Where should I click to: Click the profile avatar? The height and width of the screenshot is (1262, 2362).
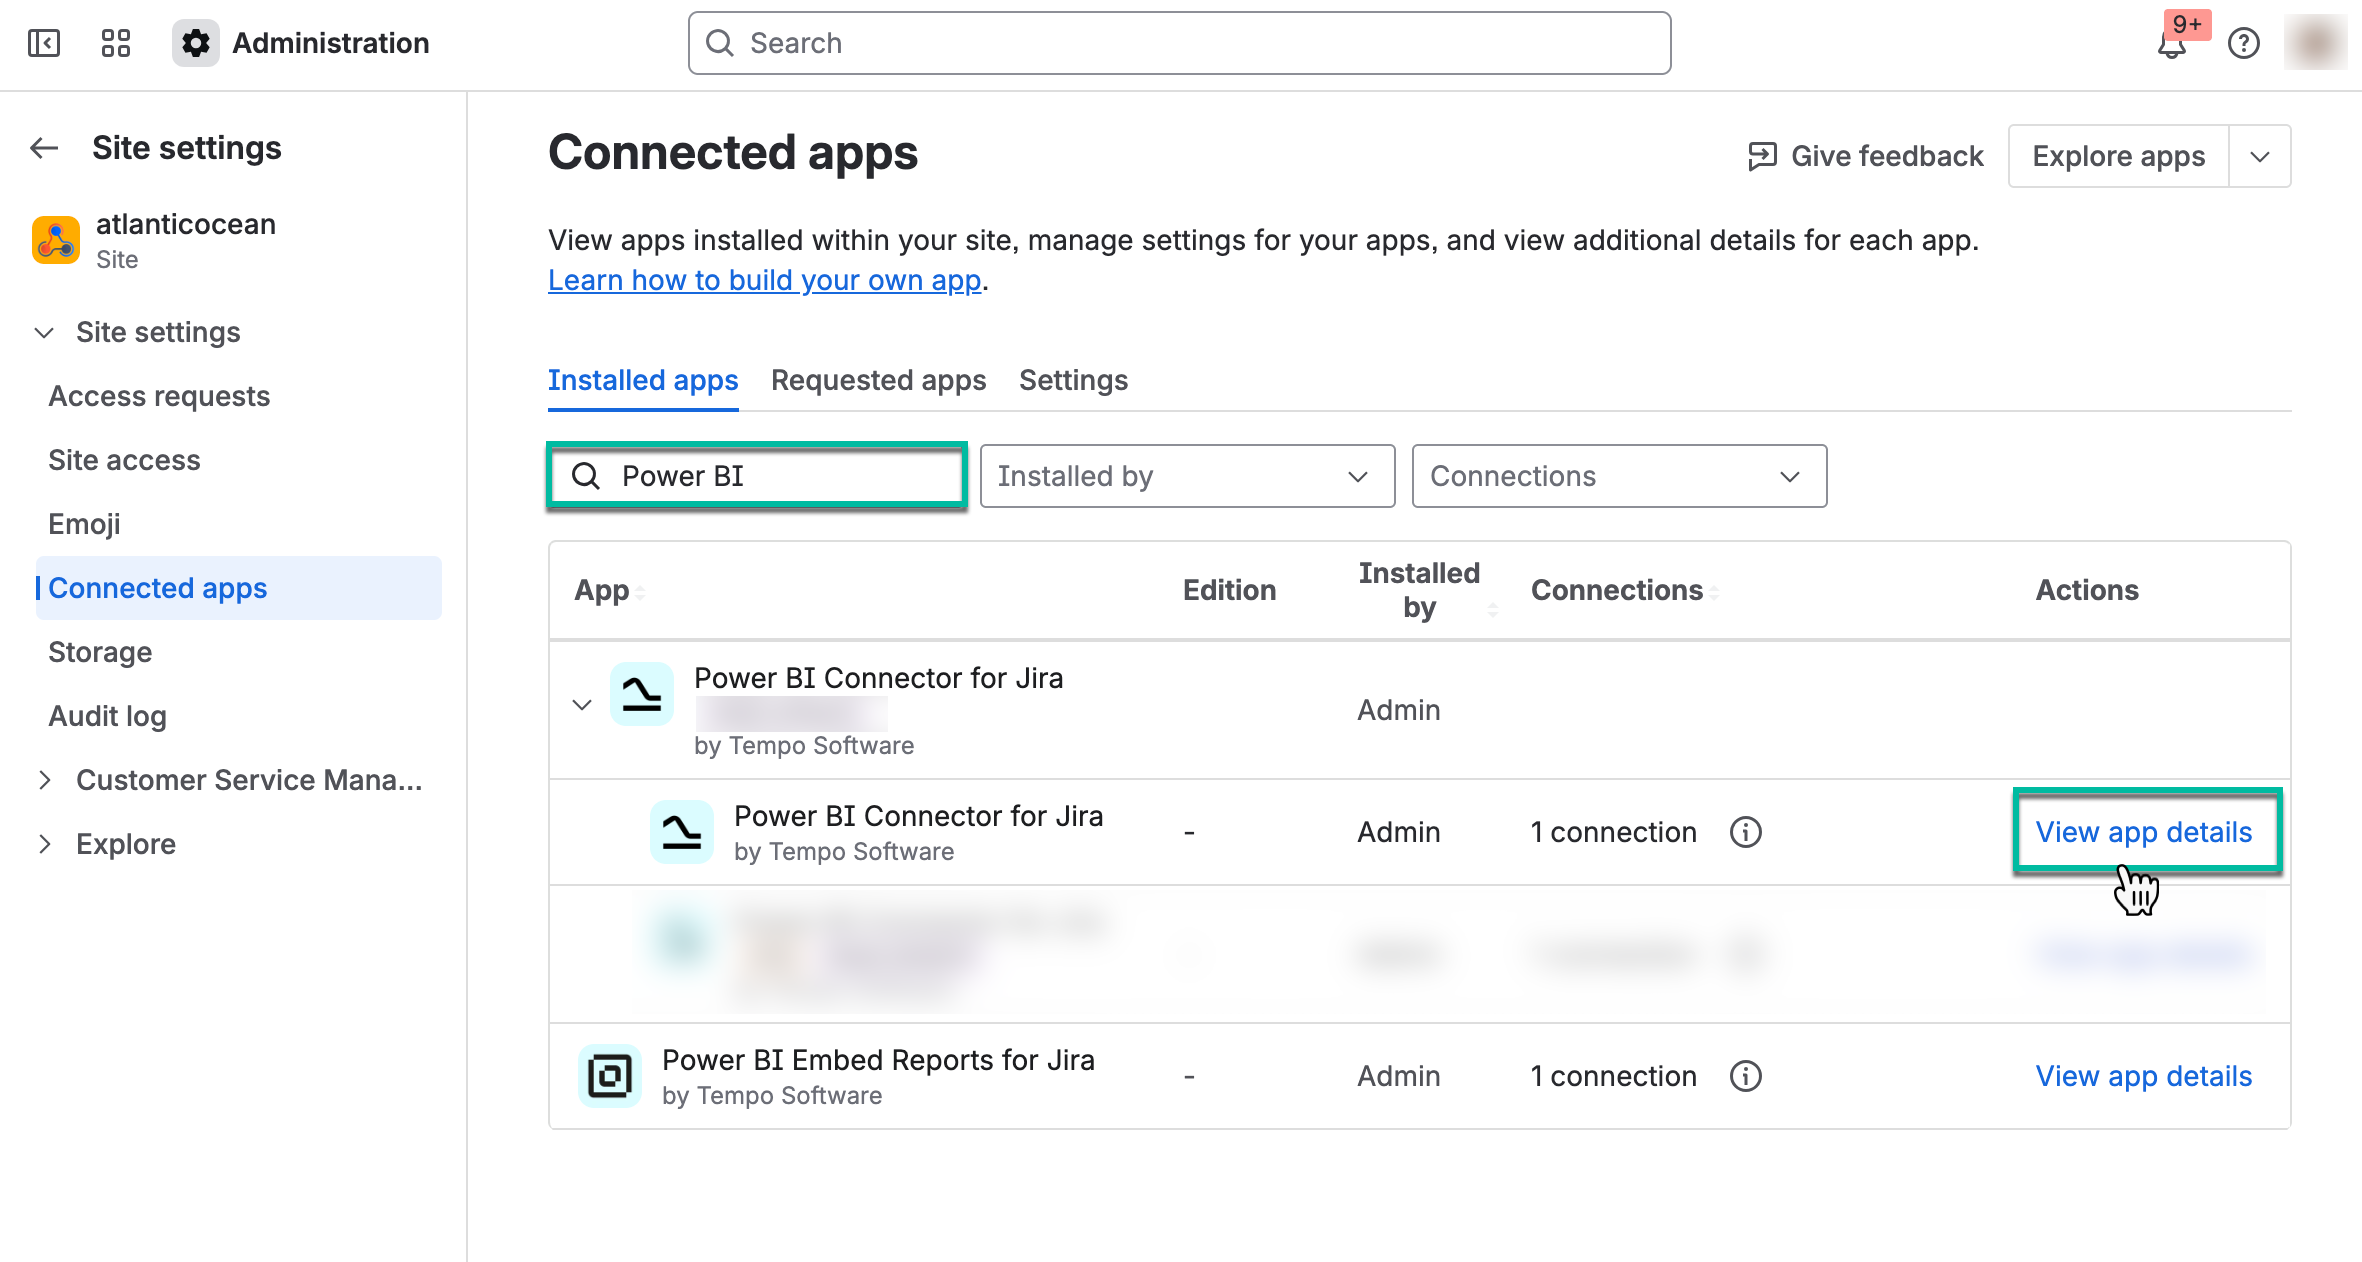point(2315,43)
